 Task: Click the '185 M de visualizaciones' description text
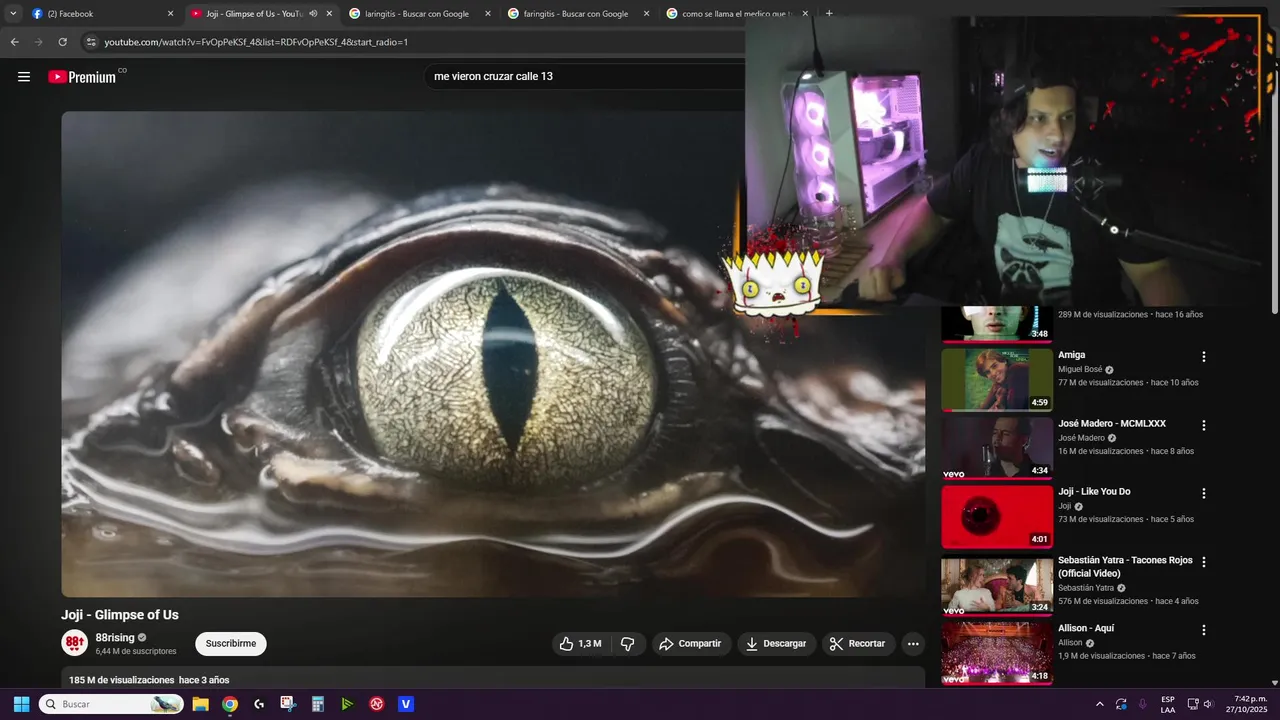coord(122,680)
